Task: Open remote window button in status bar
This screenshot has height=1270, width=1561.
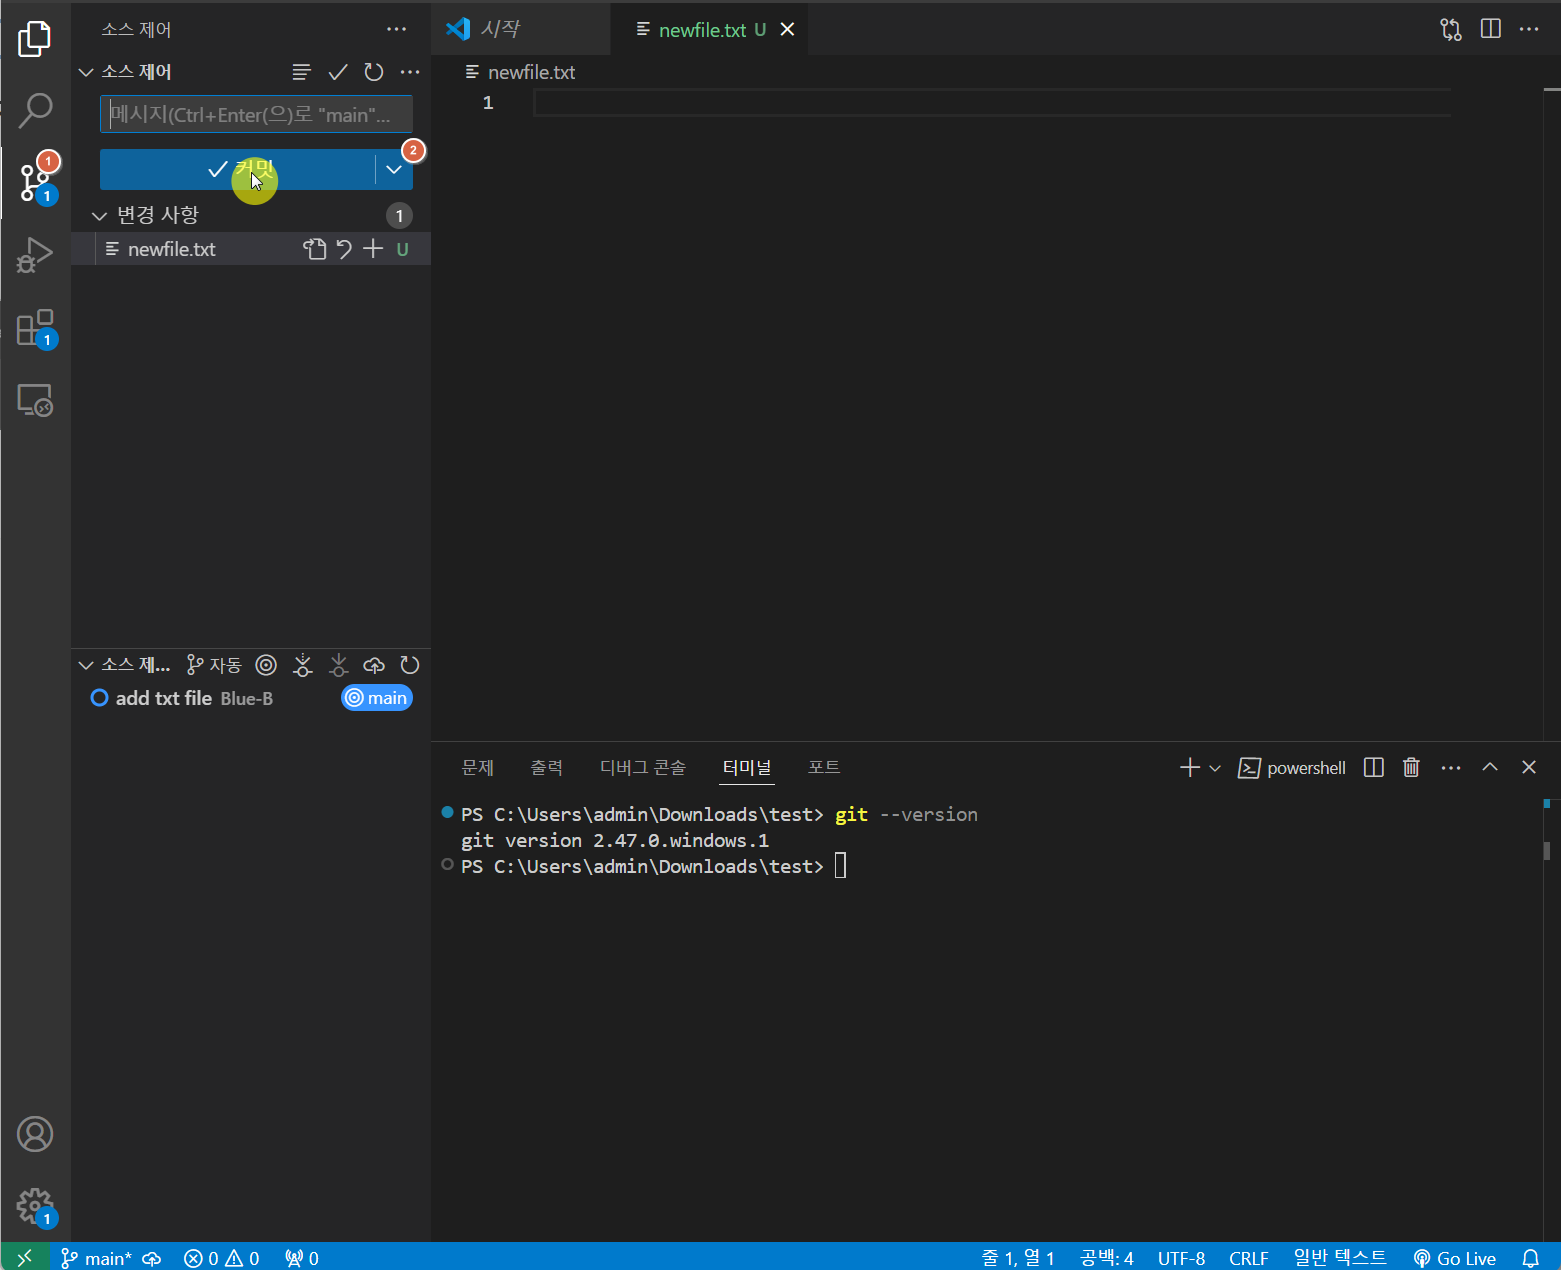Action: pyautogui.click(x=25, y=1258)
